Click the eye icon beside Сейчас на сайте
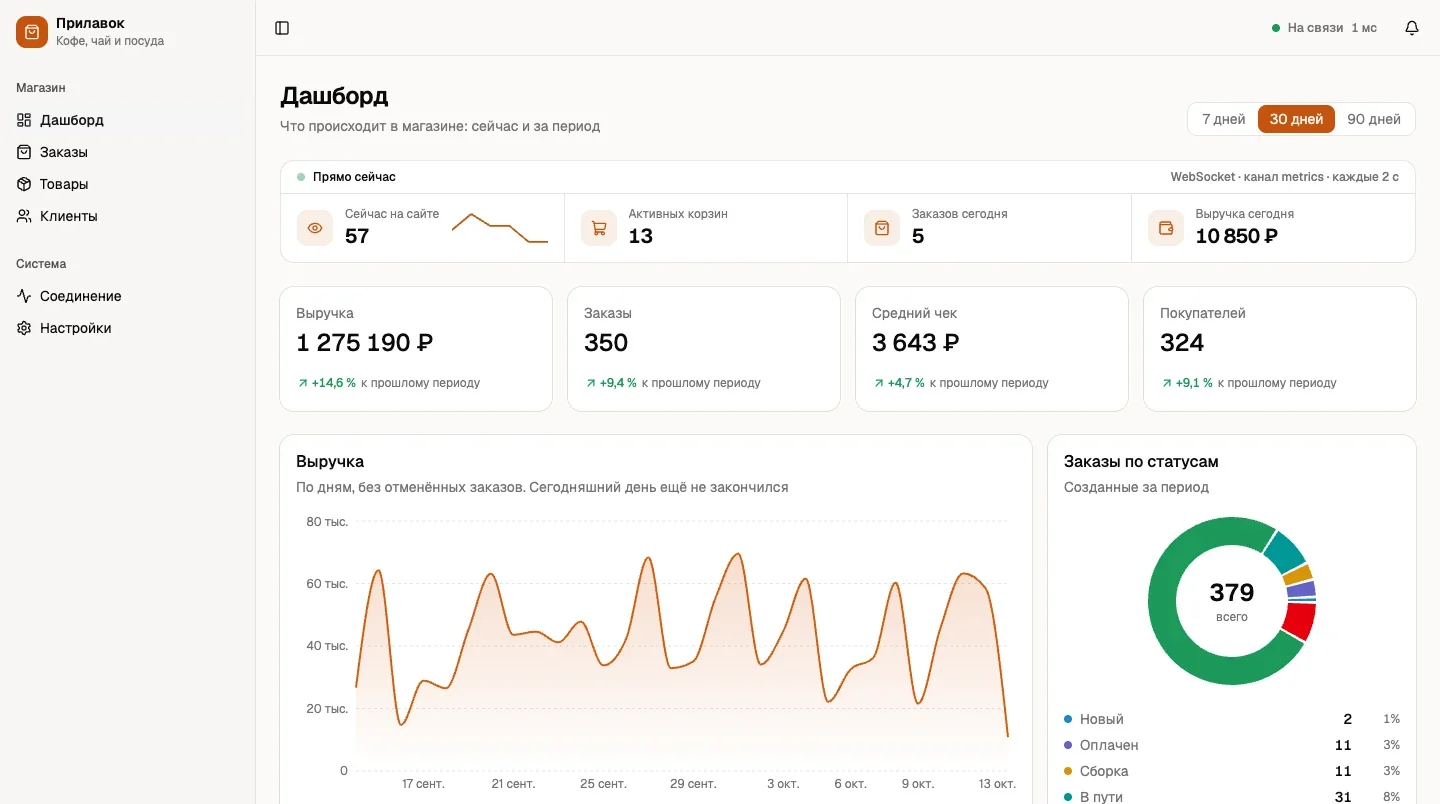The height and width of the screenshot is (804, 1440). (x=315, y=228)
